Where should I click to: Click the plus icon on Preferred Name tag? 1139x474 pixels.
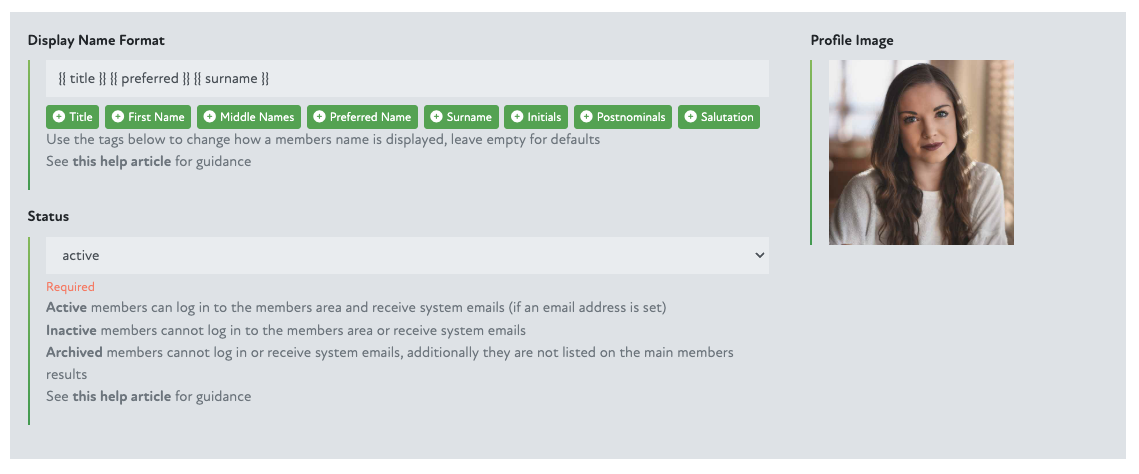coord(319,117)
